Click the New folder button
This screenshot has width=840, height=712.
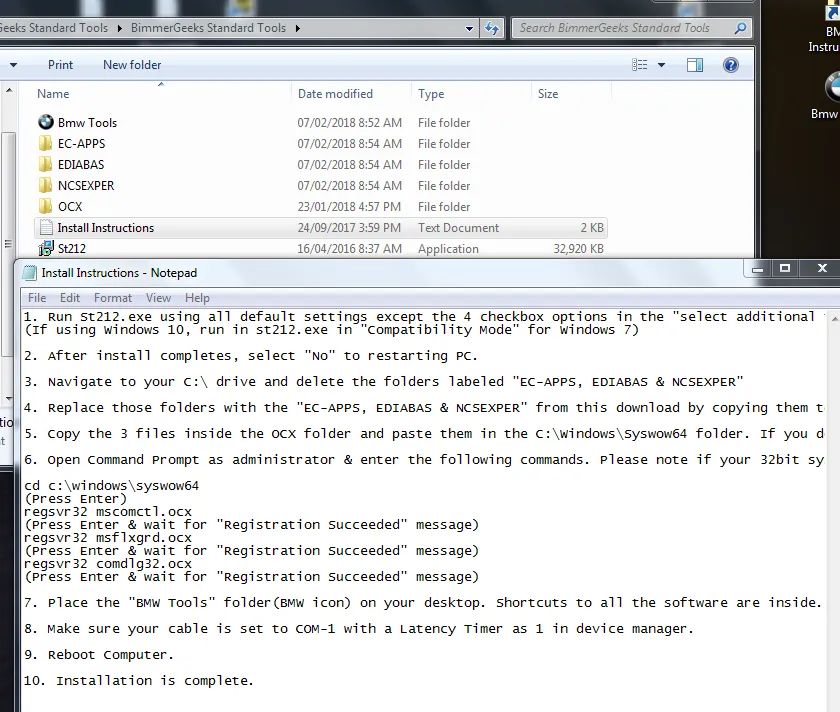[x=132, y=65]
